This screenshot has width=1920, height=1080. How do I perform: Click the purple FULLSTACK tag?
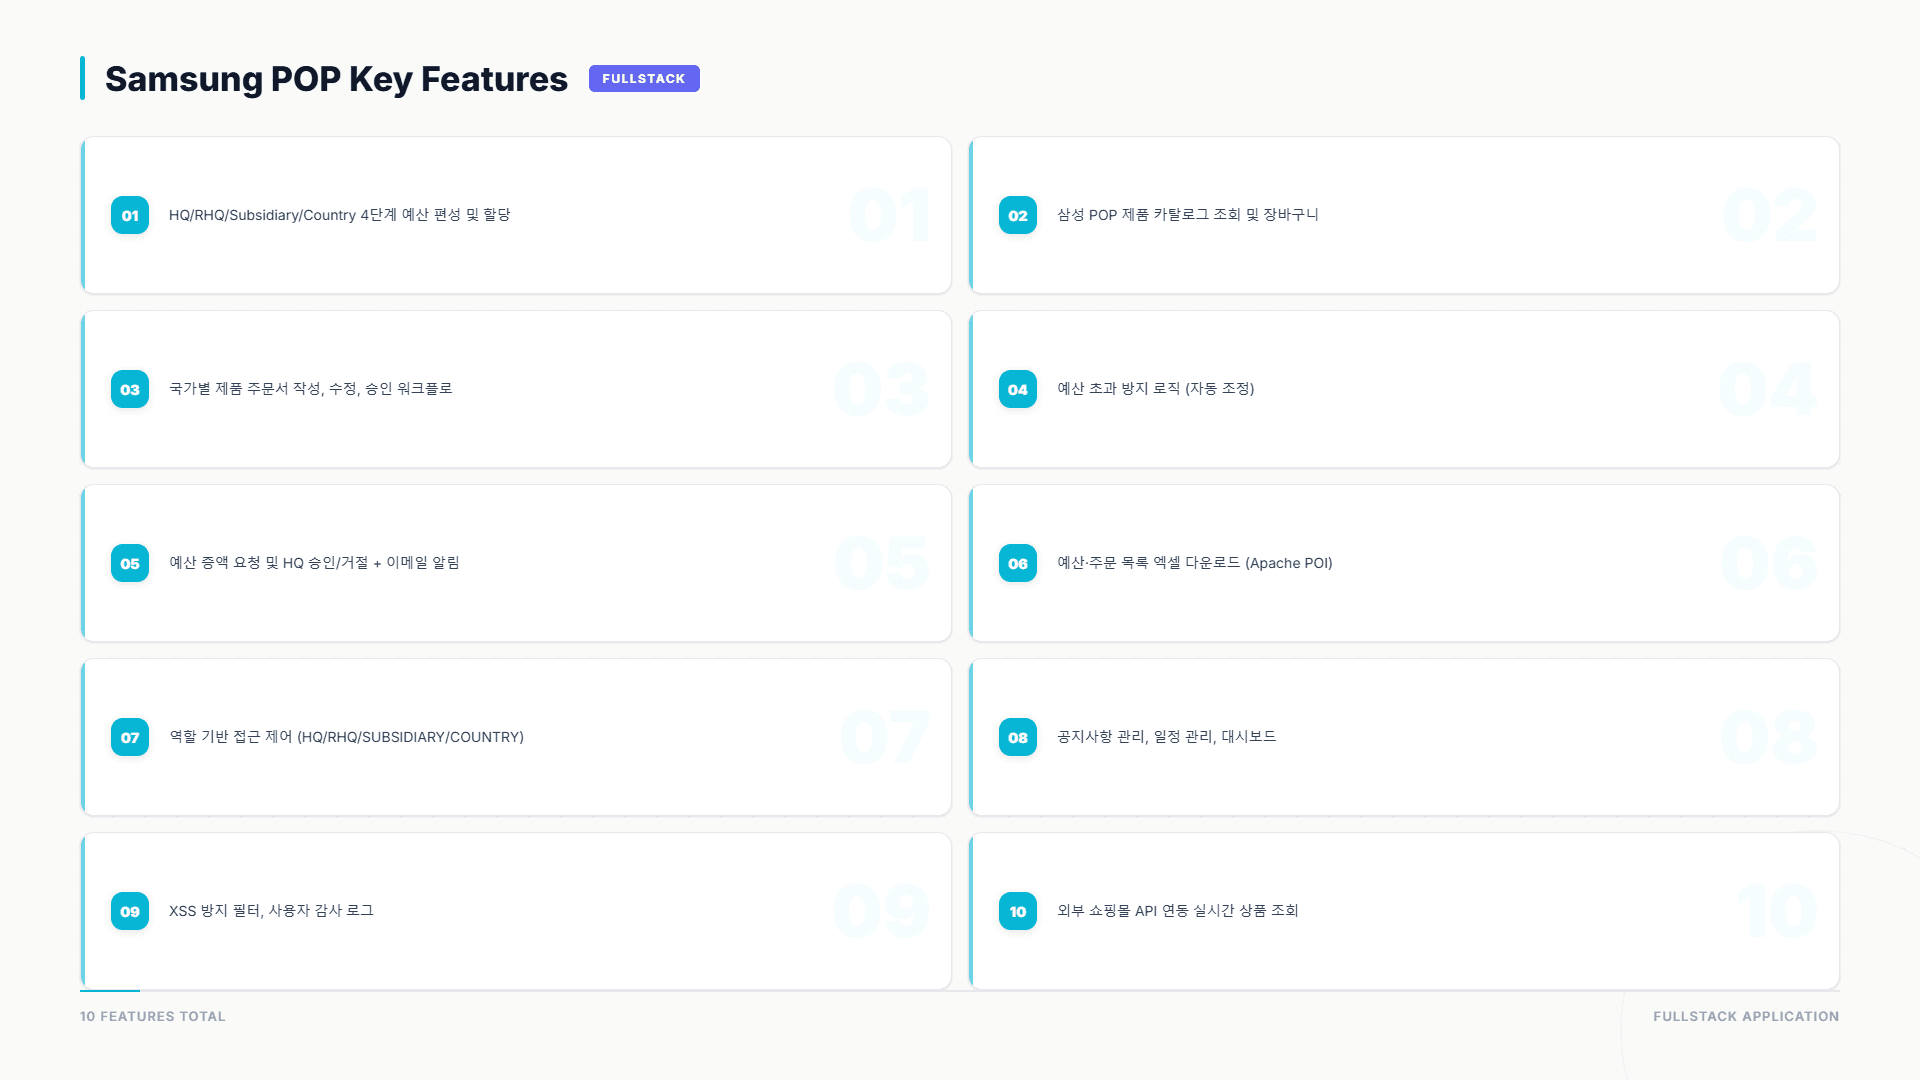click(x=643, y=78)
